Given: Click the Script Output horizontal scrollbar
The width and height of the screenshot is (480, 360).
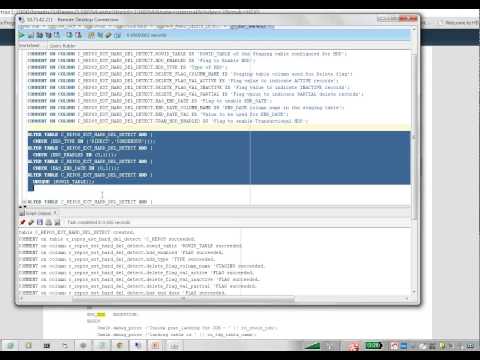Looking at the screenshot, I should tap(183, 299).
